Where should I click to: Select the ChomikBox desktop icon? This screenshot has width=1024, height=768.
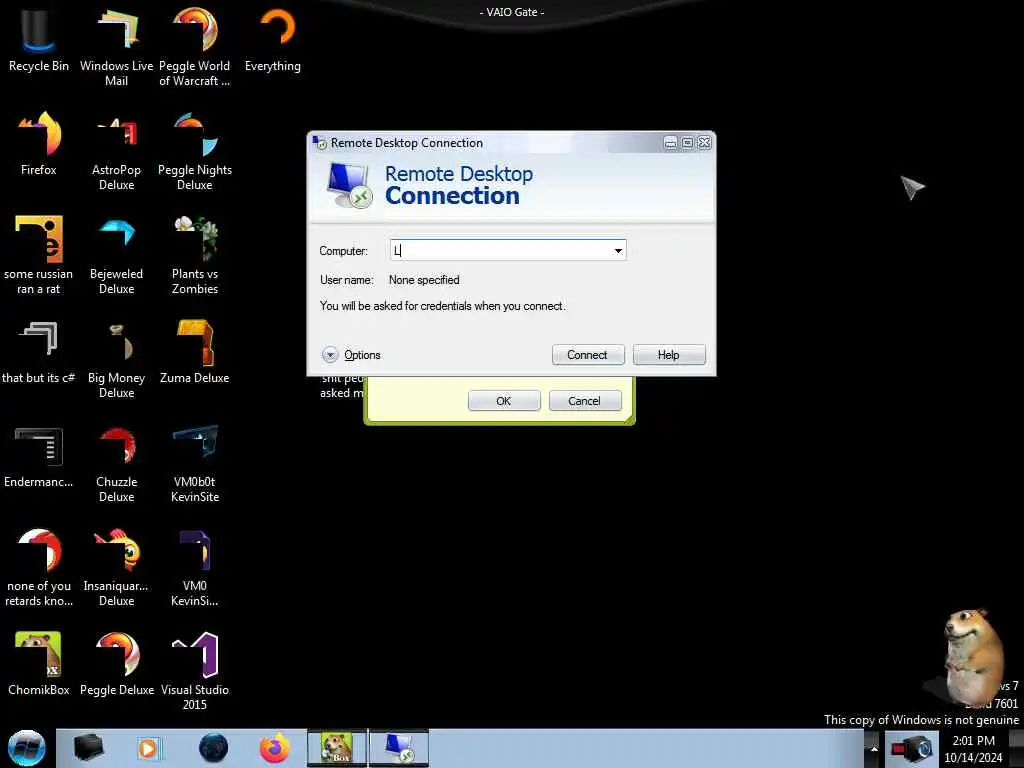click(38, 664)
